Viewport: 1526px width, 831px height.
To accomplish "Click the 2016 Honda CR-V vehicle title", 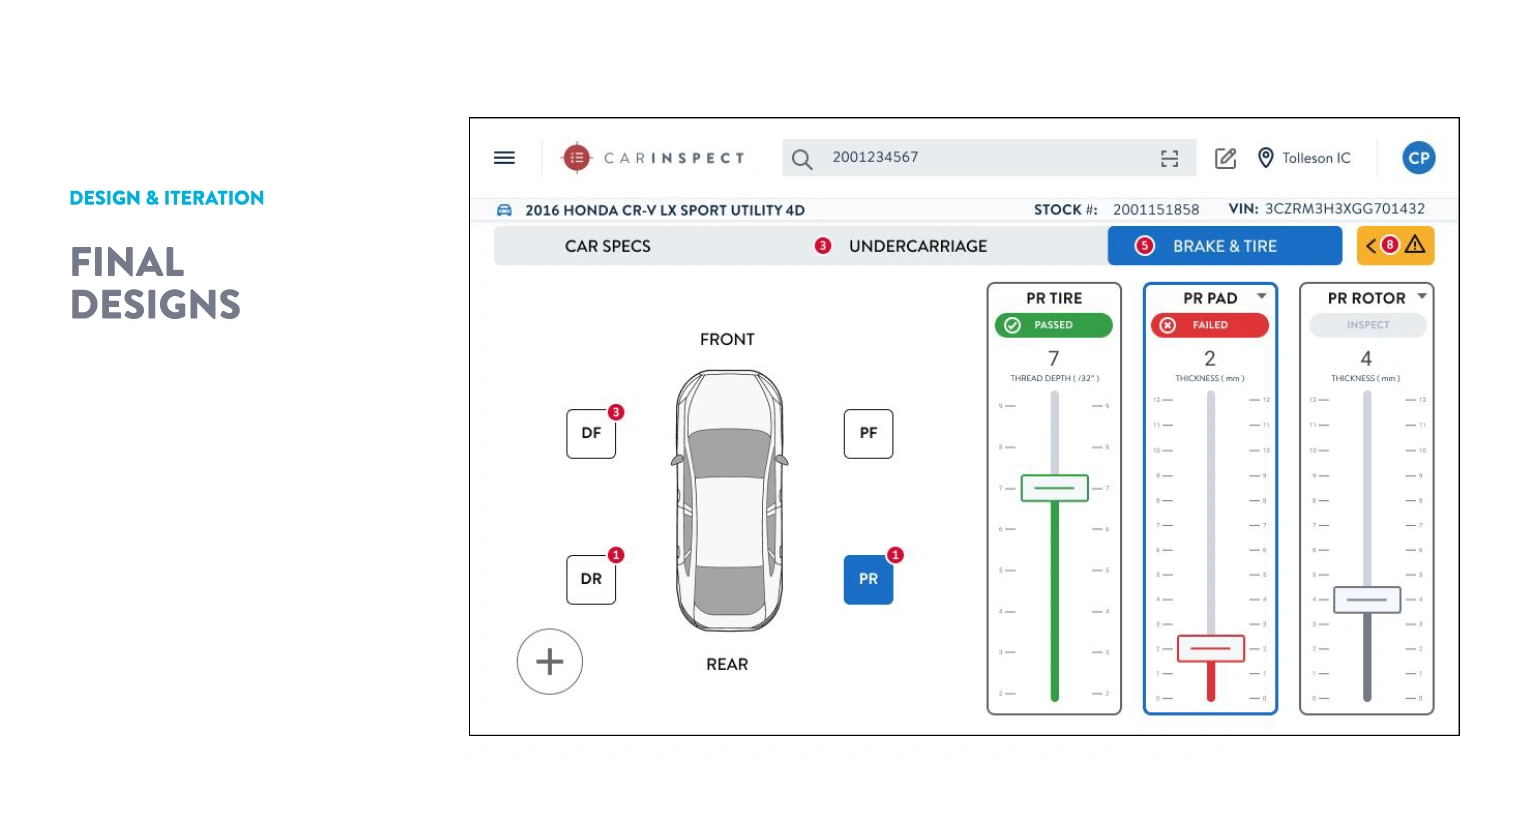I will [x=665, y=210].
